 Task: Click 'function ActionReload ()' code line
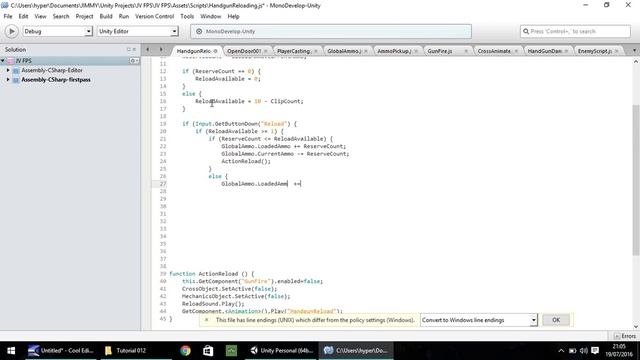point(211,274)
